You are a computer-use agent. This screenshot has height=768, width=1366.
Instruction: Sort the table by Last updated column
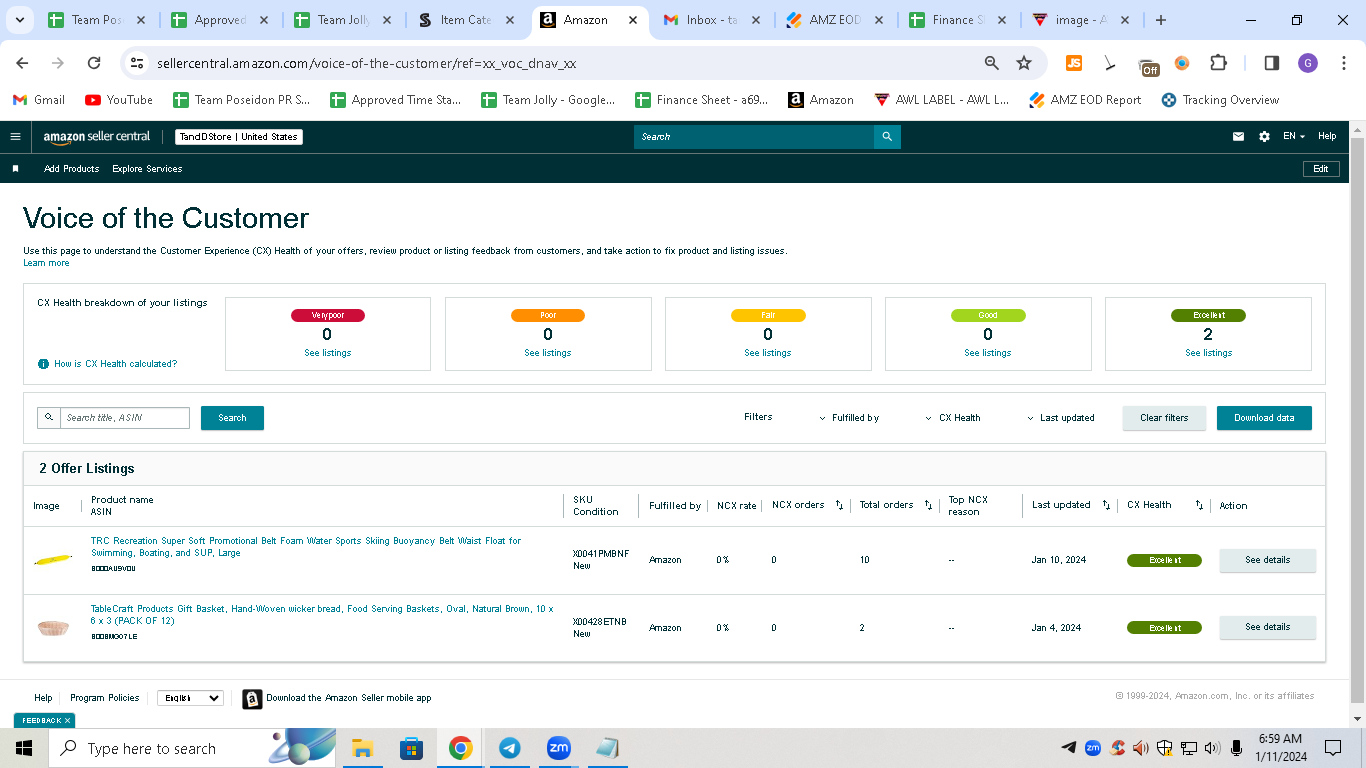pyautogui.click(x=1106, y=505)
